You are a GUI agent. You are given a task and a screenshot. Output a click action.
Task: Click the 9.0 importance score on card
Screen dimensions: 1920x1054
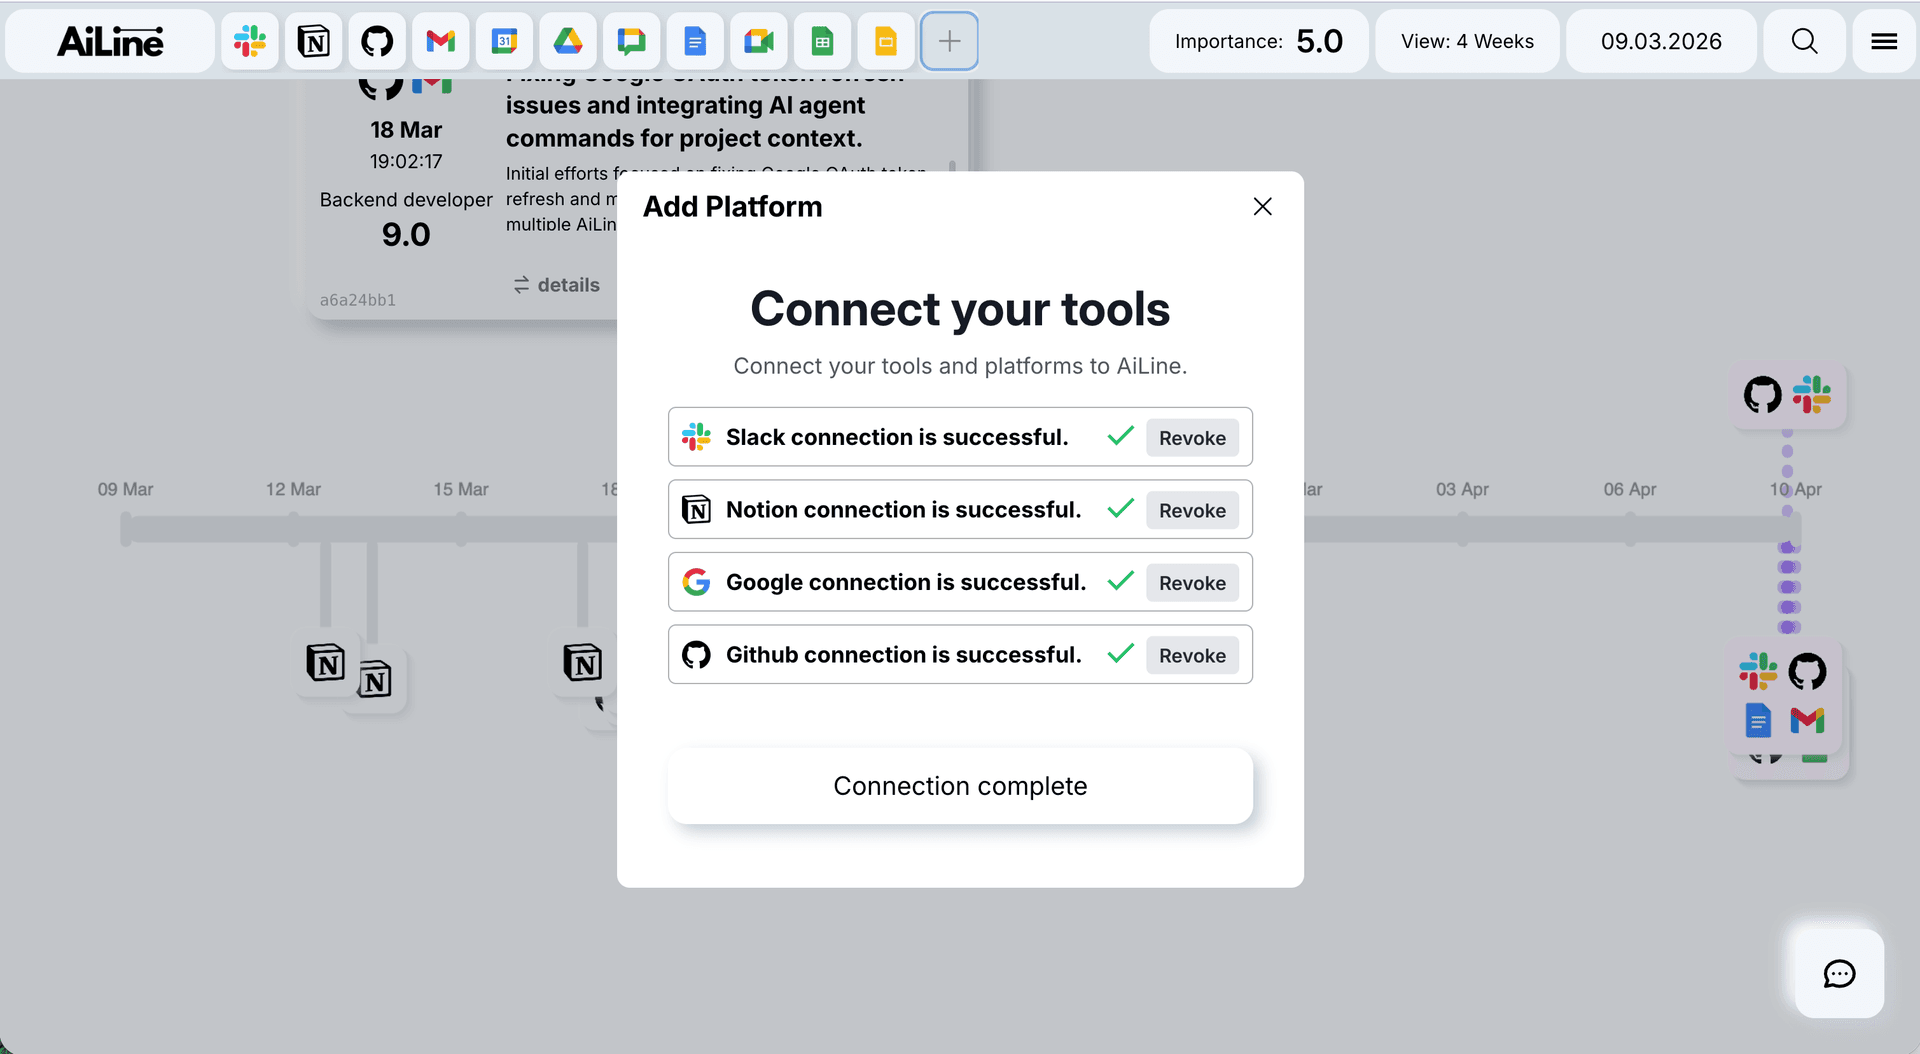tap(406, 235)
